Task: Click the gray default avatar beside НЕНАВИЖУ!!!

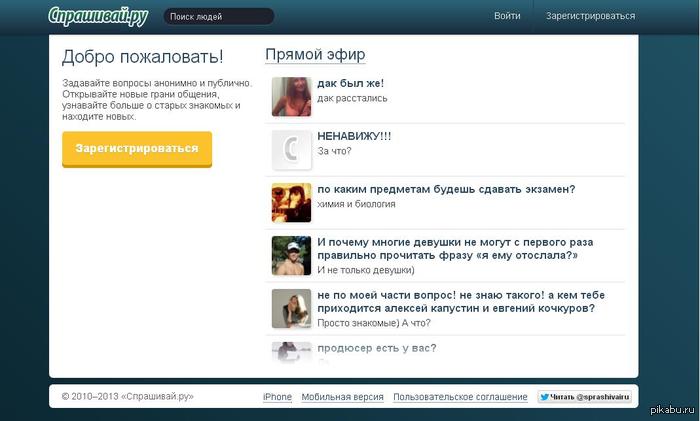Action: pyautogui.click(x=291, y=150)
